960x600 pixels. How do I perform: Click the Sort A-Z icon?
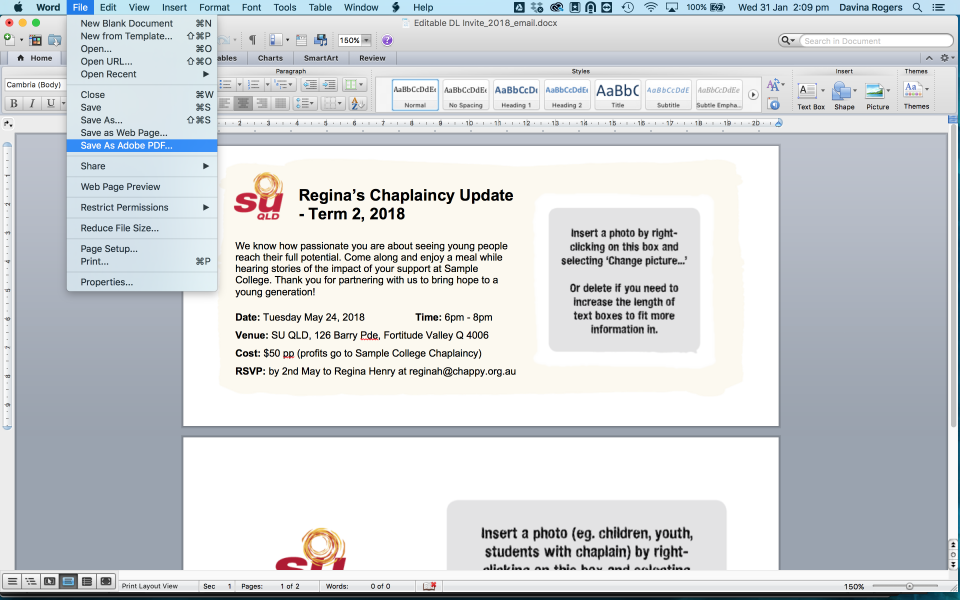click(358, 103)
